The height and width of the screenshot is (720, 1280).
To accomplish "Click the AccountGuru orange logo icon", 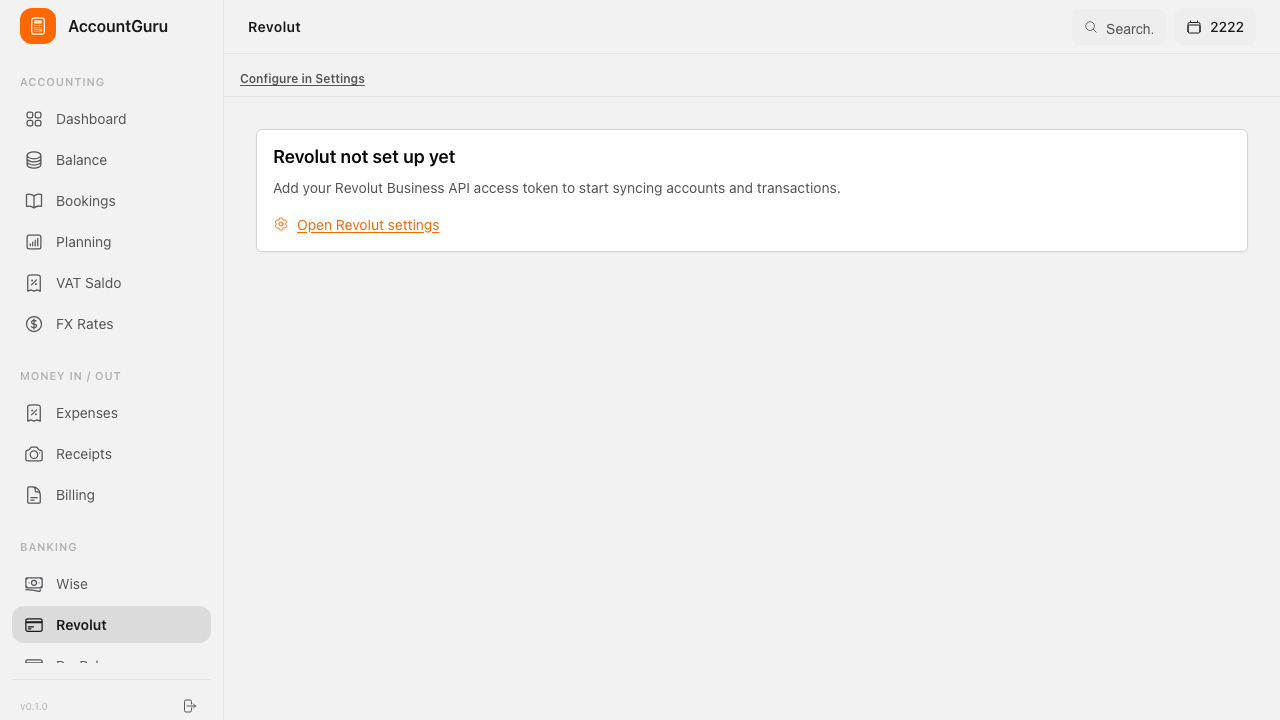I will tap(38, 26).
